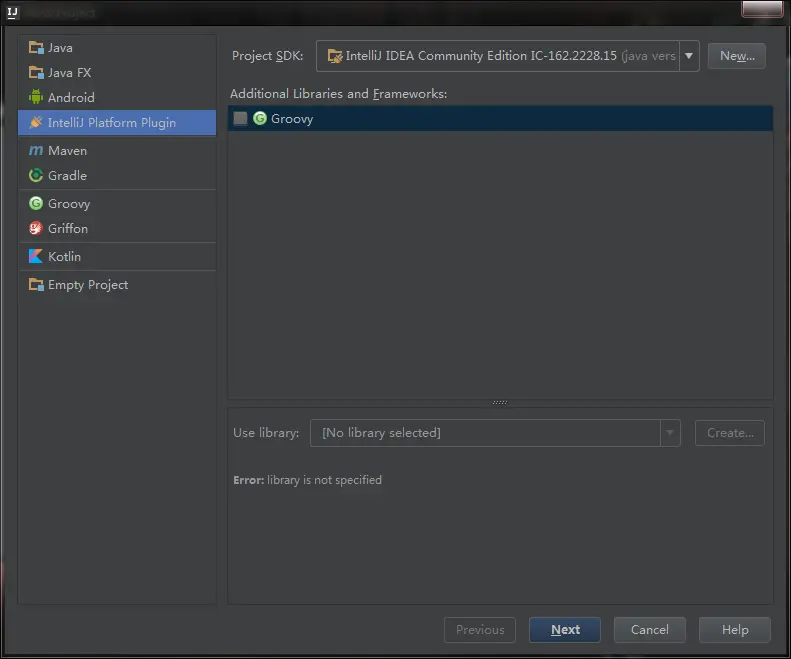Image resolution: width=791 pixels, height=659 pixels.
Task: Click the Cancel button
Action: tap(650, 630)
